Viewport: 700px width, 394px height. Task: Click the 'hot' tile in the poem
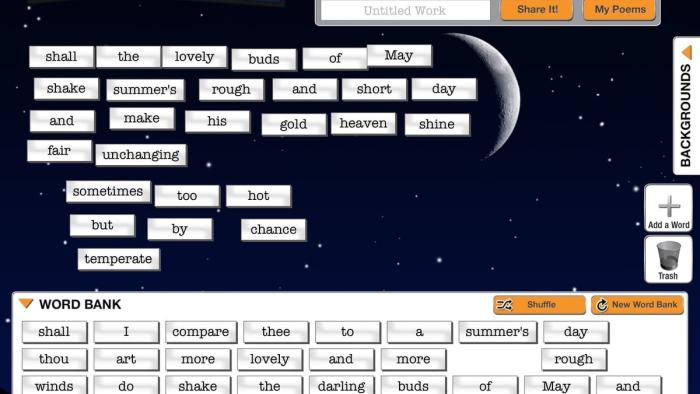pyautogui.click(x=258, y=196)
